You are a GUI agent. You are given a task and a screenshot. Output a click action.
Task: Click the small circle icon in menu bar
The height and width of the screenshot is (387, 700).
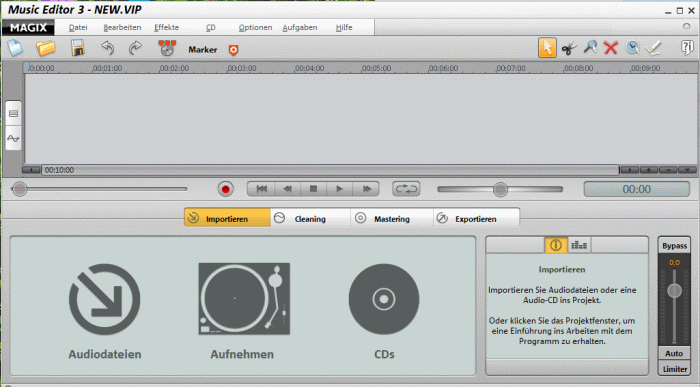tap(687, 27)
